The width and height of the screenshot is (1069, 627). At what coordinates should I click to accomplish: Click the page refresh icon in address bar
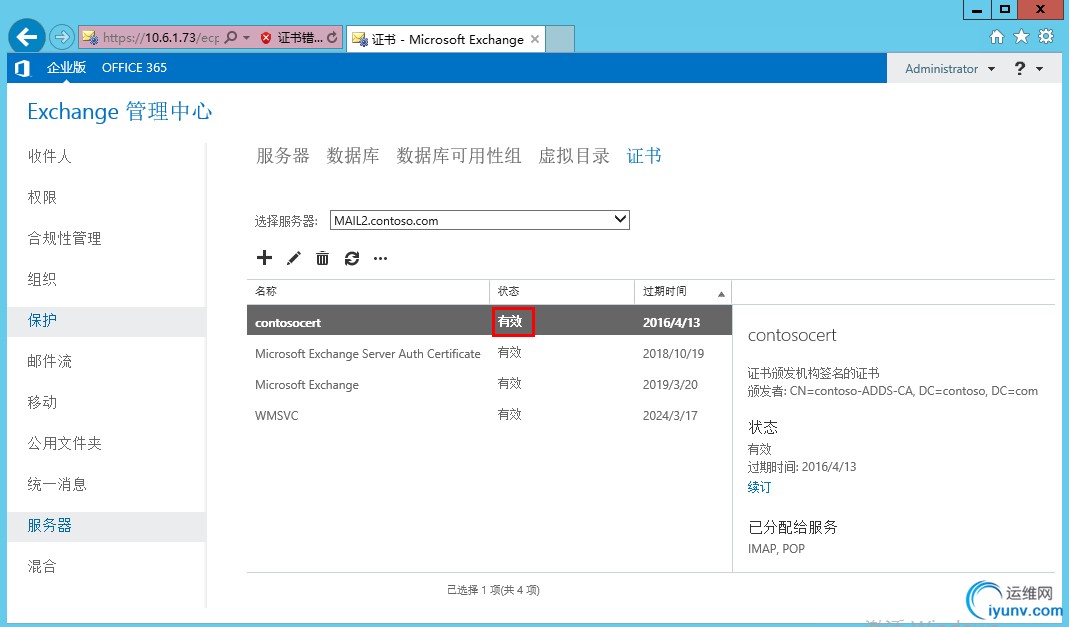coord(332,37)
